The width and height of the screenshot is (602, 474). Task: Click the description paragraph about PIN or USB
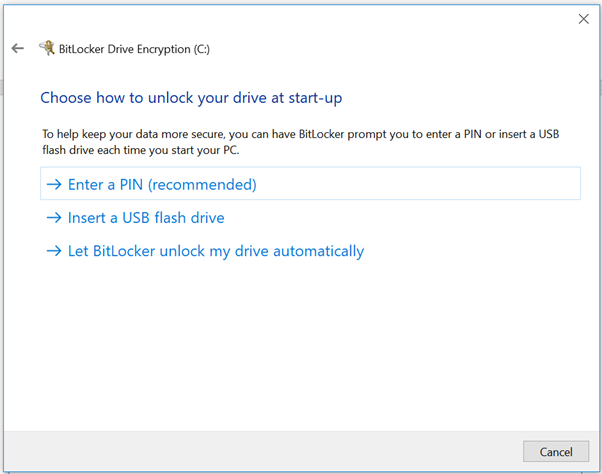301,142
